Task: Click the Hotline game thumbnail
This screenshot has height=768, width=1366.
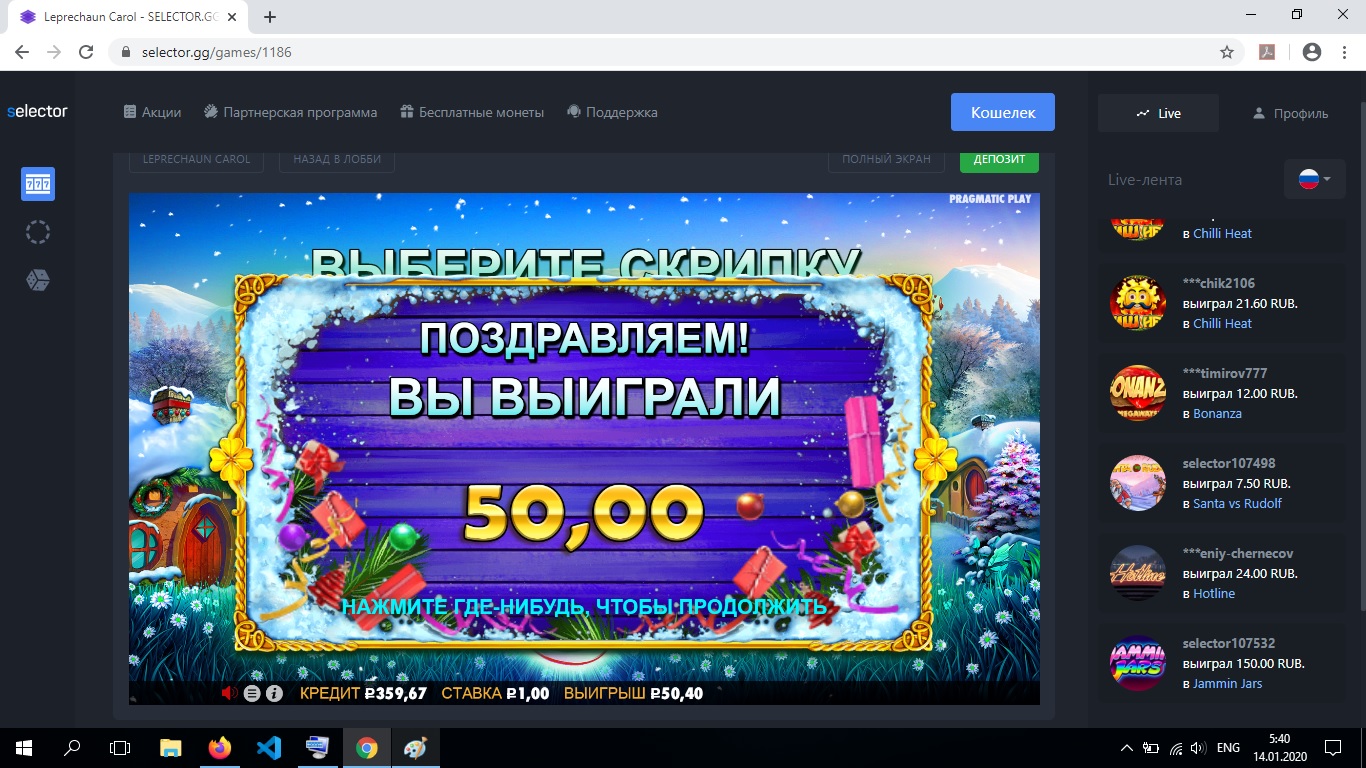Action: (x=1138, y=573)
